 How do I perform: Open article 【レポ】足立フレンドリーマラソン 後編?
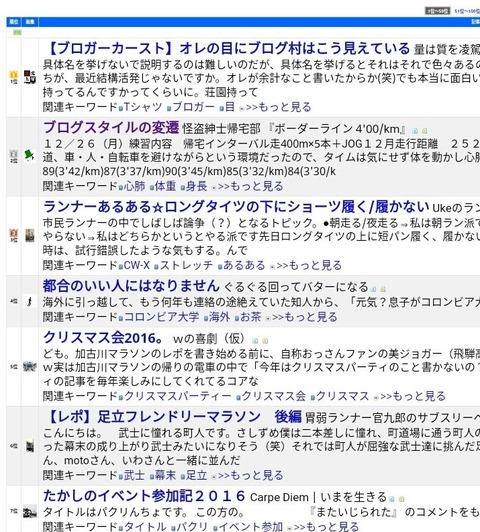[x=173, y=416]
